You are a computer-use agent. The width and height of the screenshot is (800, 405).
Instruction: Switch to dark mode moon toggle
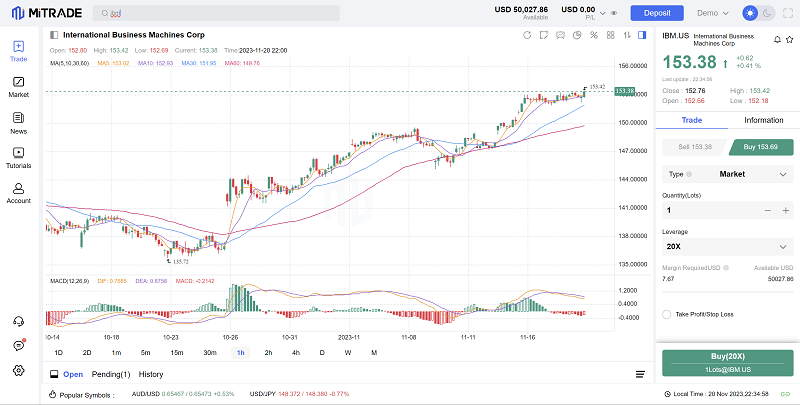(x=768, y=13)
